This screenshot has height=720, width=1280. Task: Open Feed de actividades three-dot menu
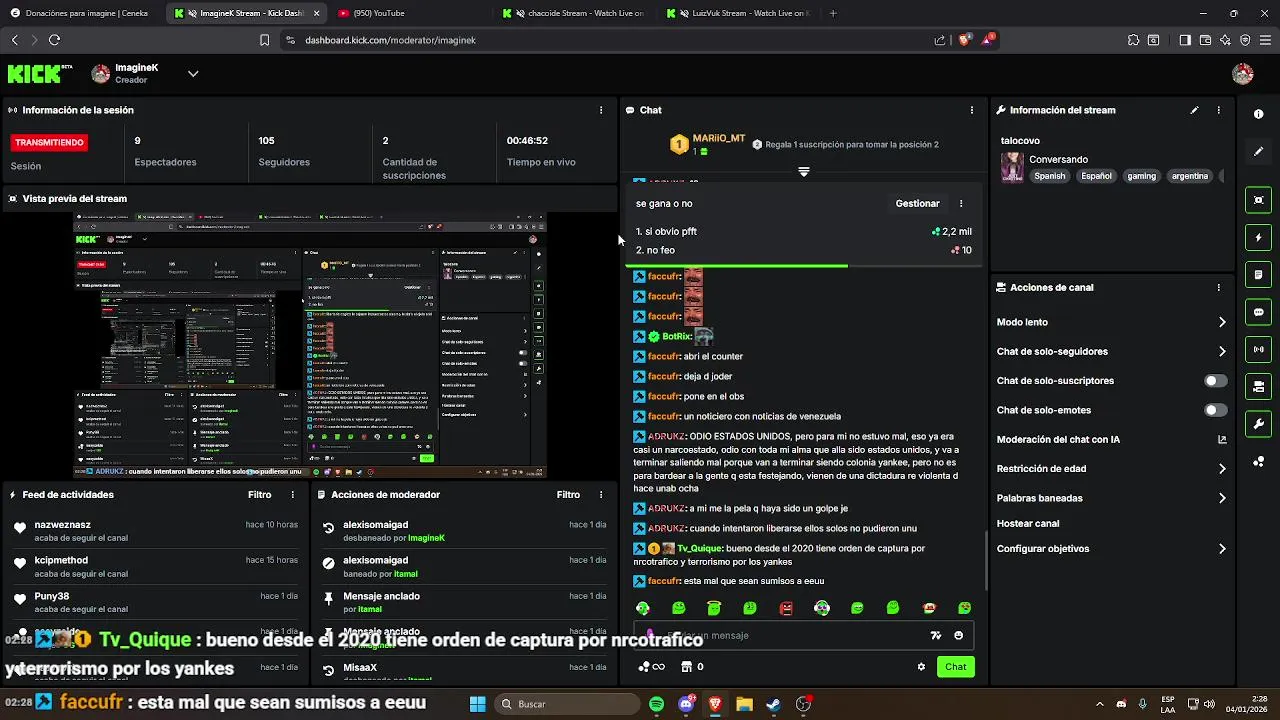click(293, 494)
